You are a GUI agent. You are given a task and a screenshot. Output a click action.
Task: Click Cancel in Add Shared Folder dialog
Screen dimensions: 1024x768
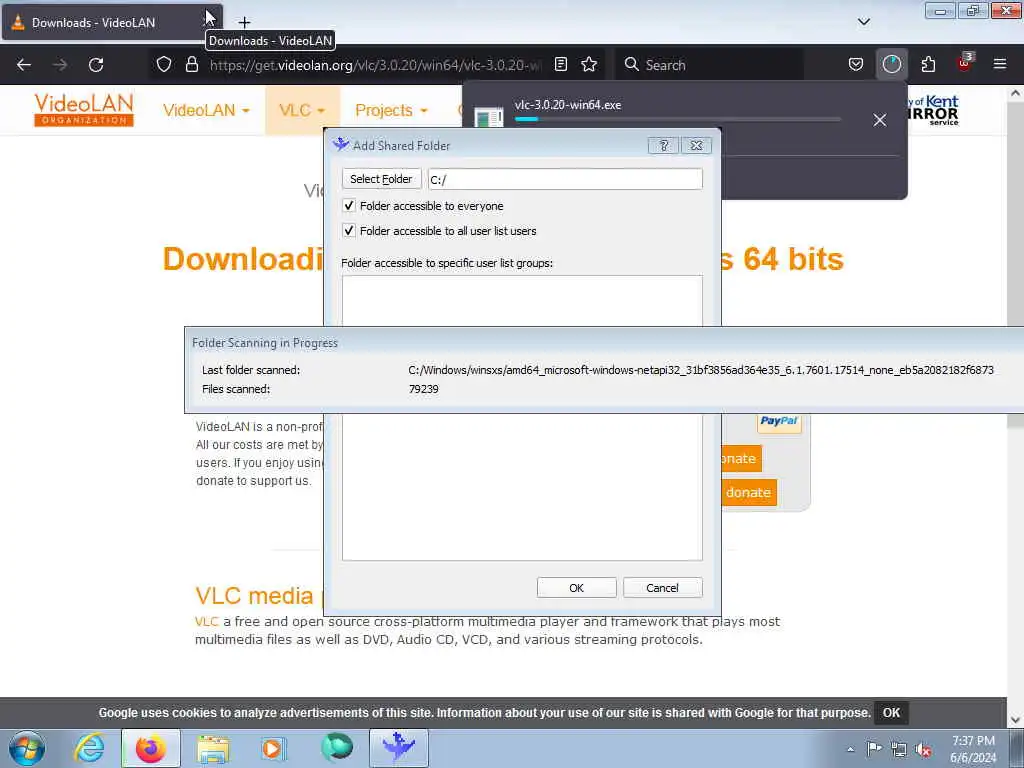coord(662,588)
